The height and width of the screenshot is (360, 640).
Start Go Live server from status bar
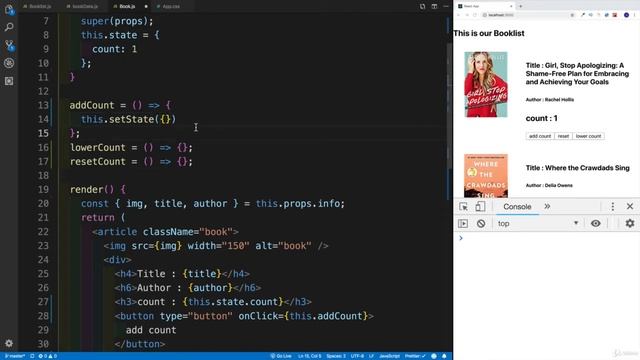coord(281,356)
